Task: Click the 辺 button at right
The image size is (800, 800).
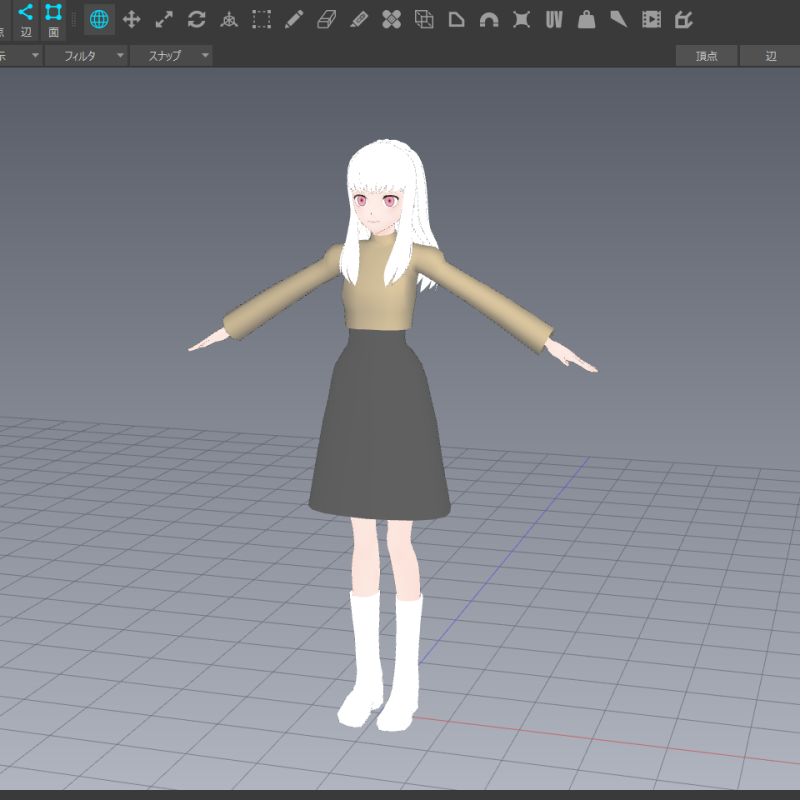Action: point(770,56)
